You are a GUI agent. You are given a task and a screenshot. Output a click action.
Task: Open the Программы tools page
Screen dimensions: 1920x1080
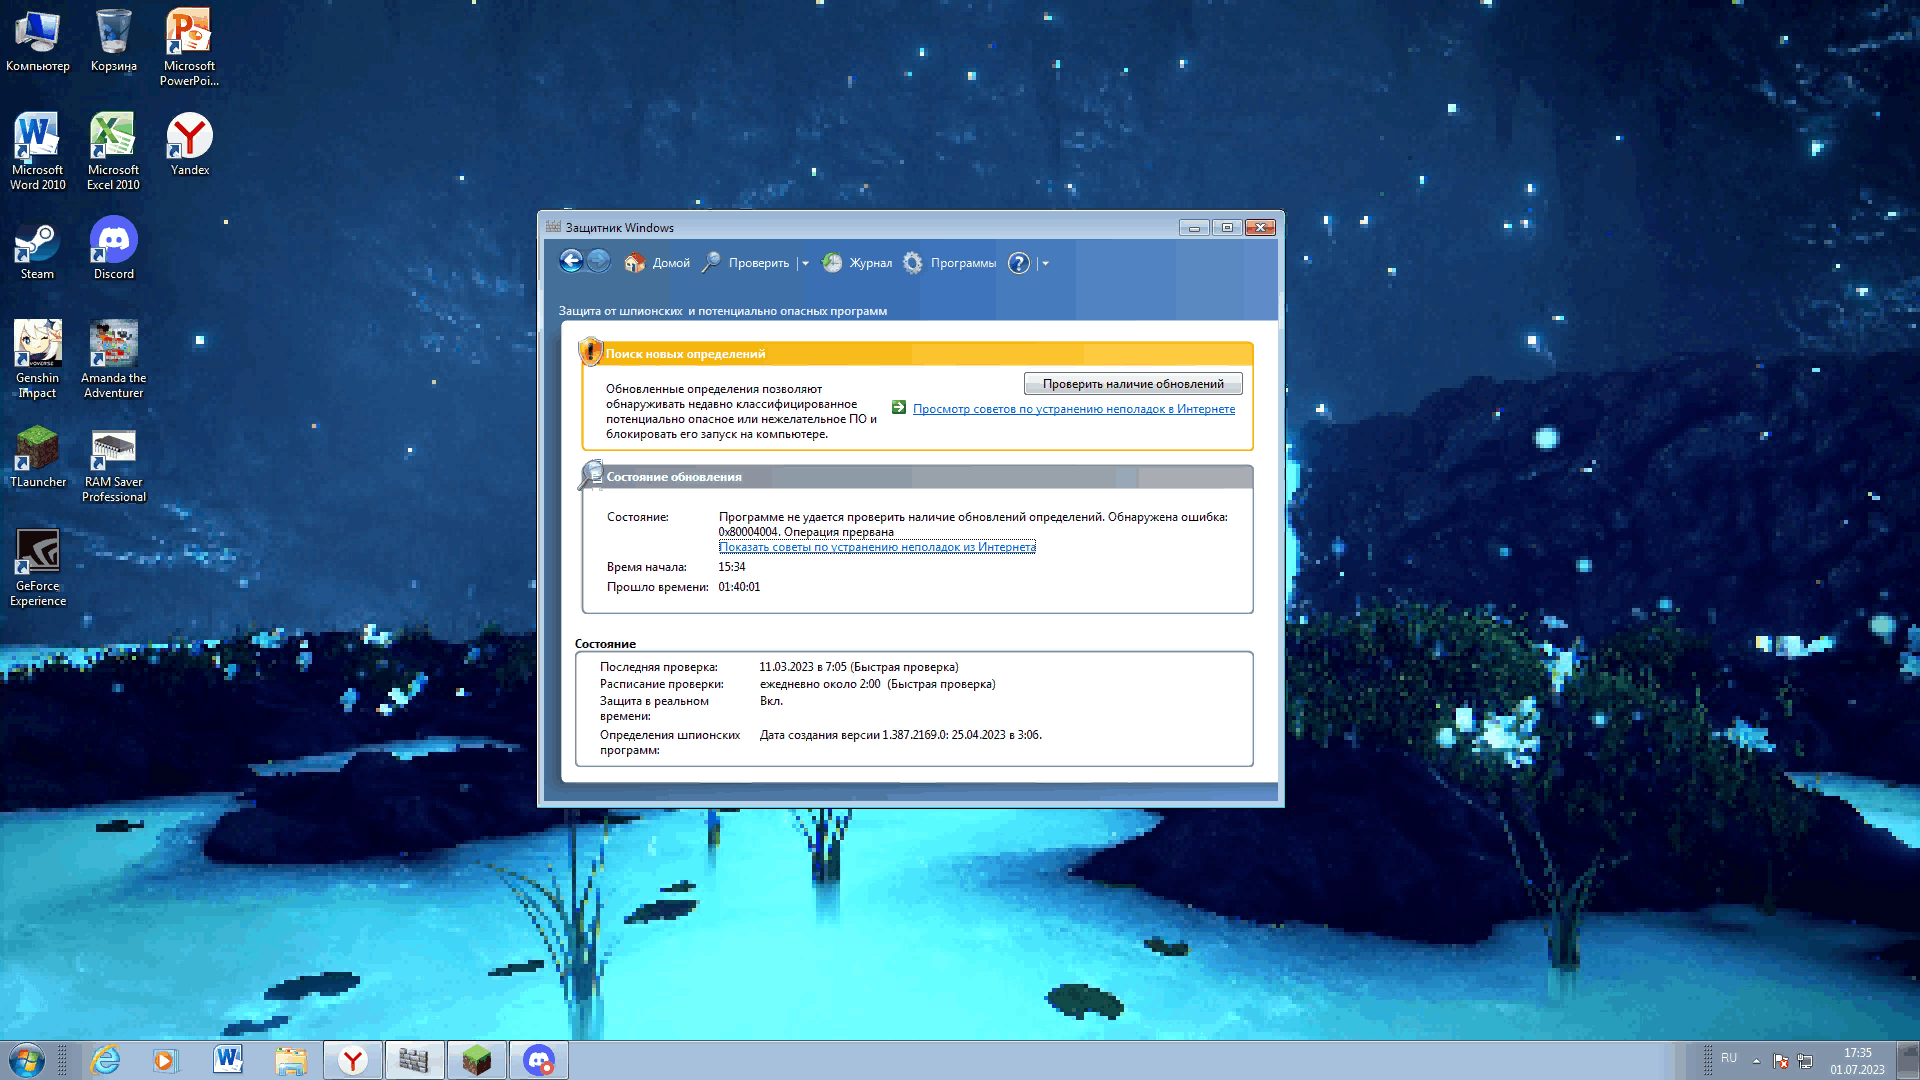point(949,263)
